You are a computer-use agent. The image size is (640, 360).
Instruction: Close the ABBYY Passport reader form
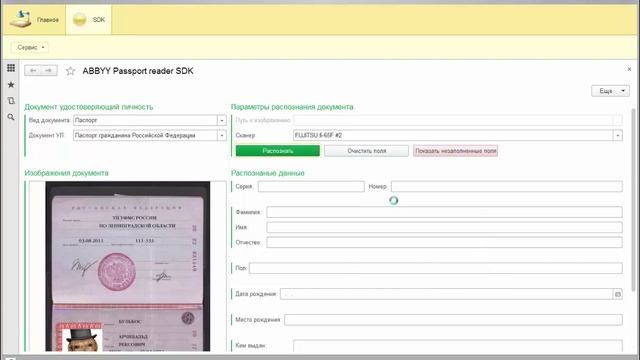(x=629, y=69)
